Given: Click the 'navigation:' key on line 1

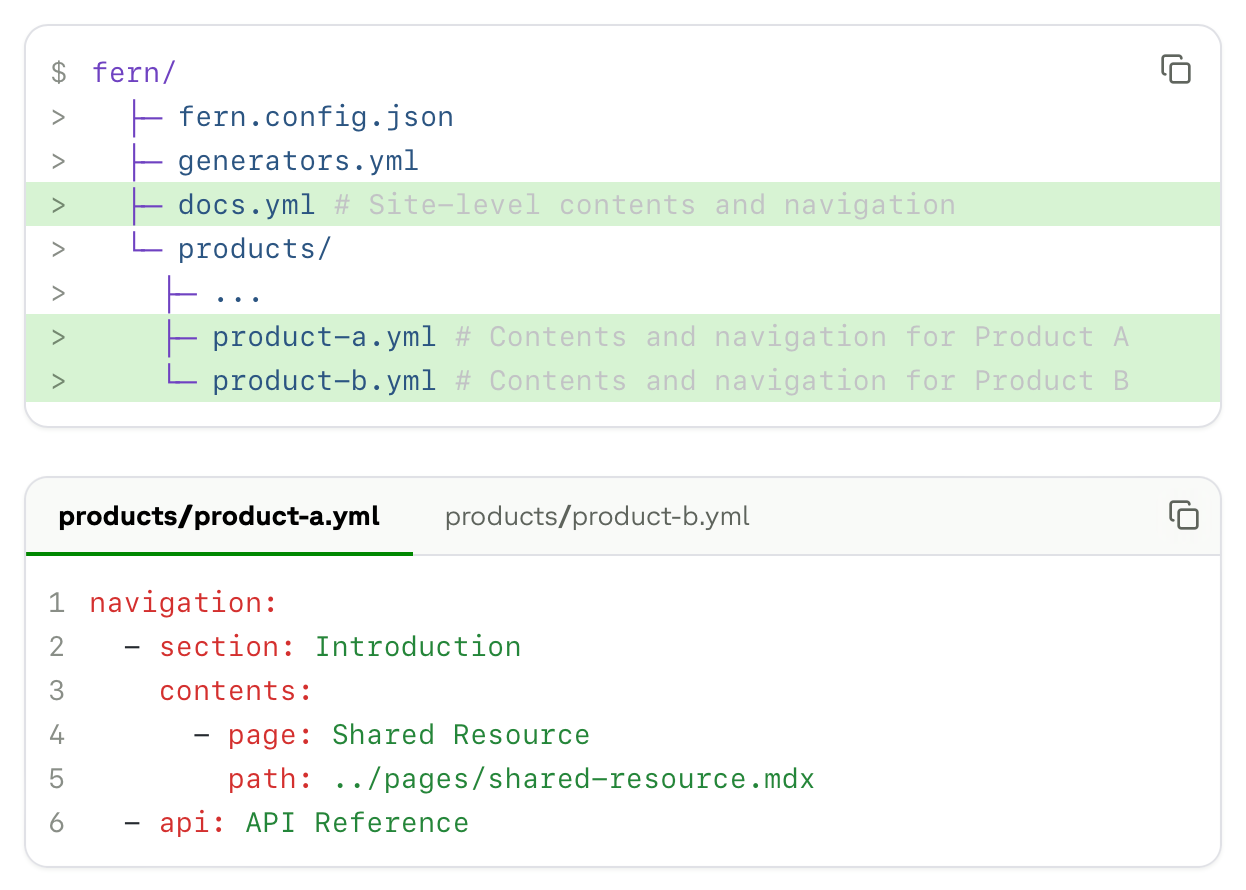Looking at the screenshot, I should pyautogui.click(x=182, y=603).
